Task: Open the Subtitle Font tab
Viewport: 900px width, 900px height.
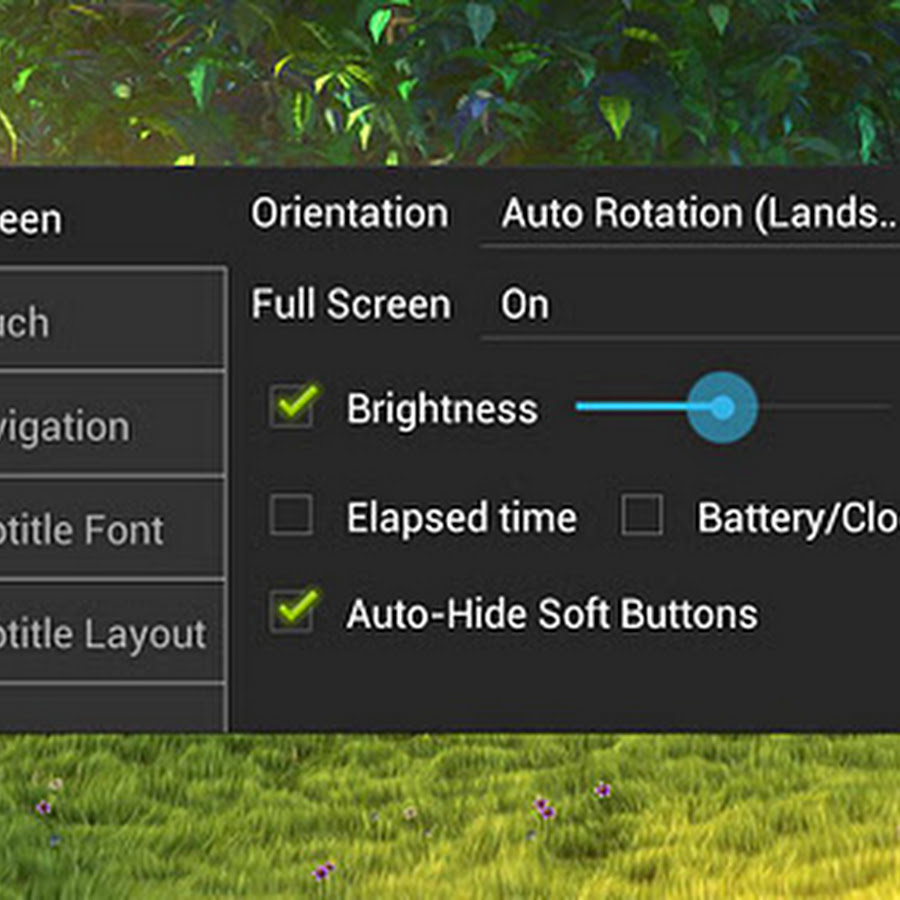Action: pyautogui.click(x=110, y=530)
